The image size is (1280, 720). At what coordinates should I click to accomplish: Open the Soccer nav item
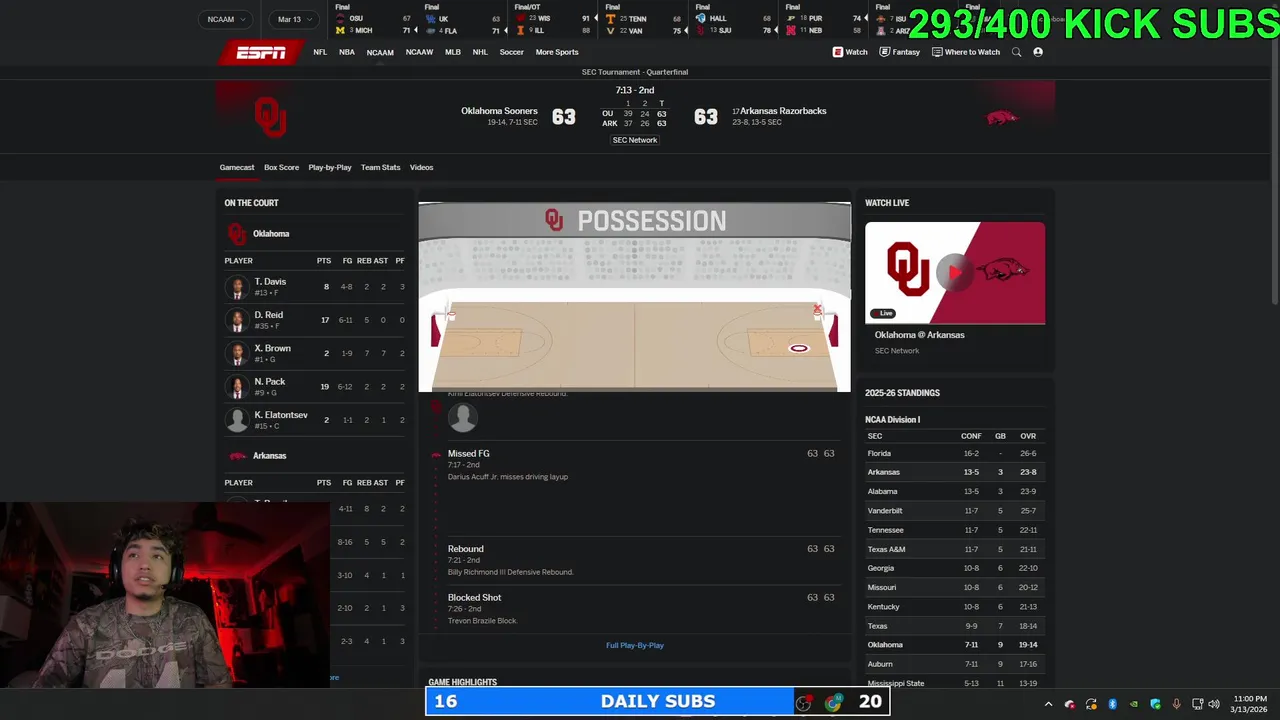tap(511, 52)
